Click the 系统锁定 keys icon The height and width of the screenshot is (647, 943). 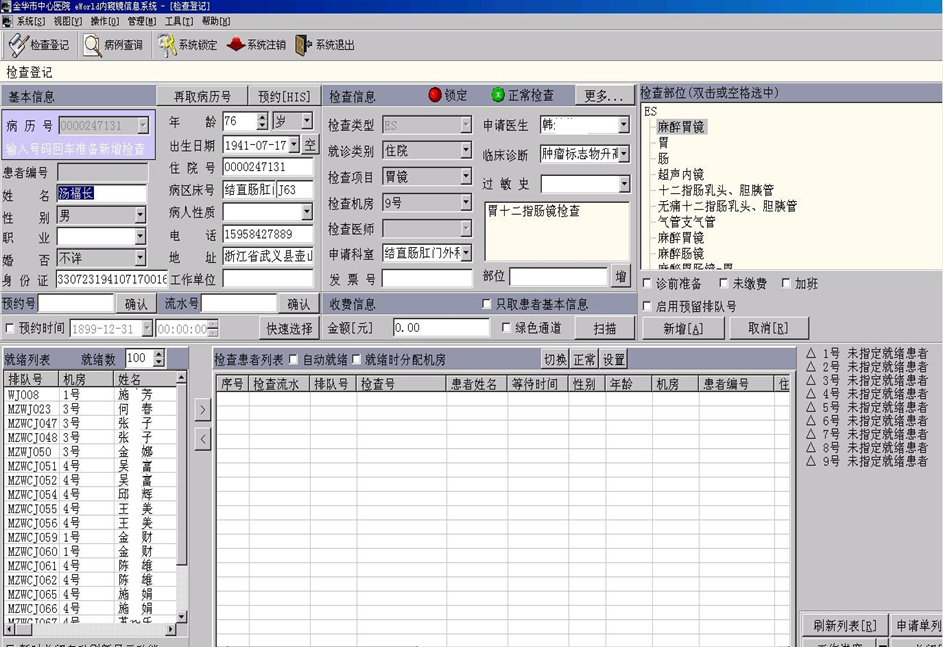167,45
